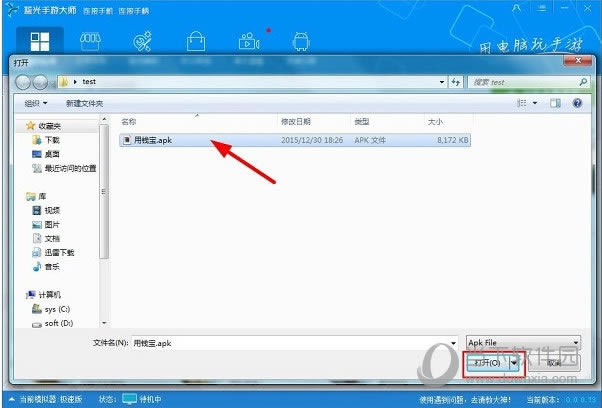This screenshot has height=408, width=602.
Task: Click the emulator status monitor icon
Action: [x=129, y=399]
